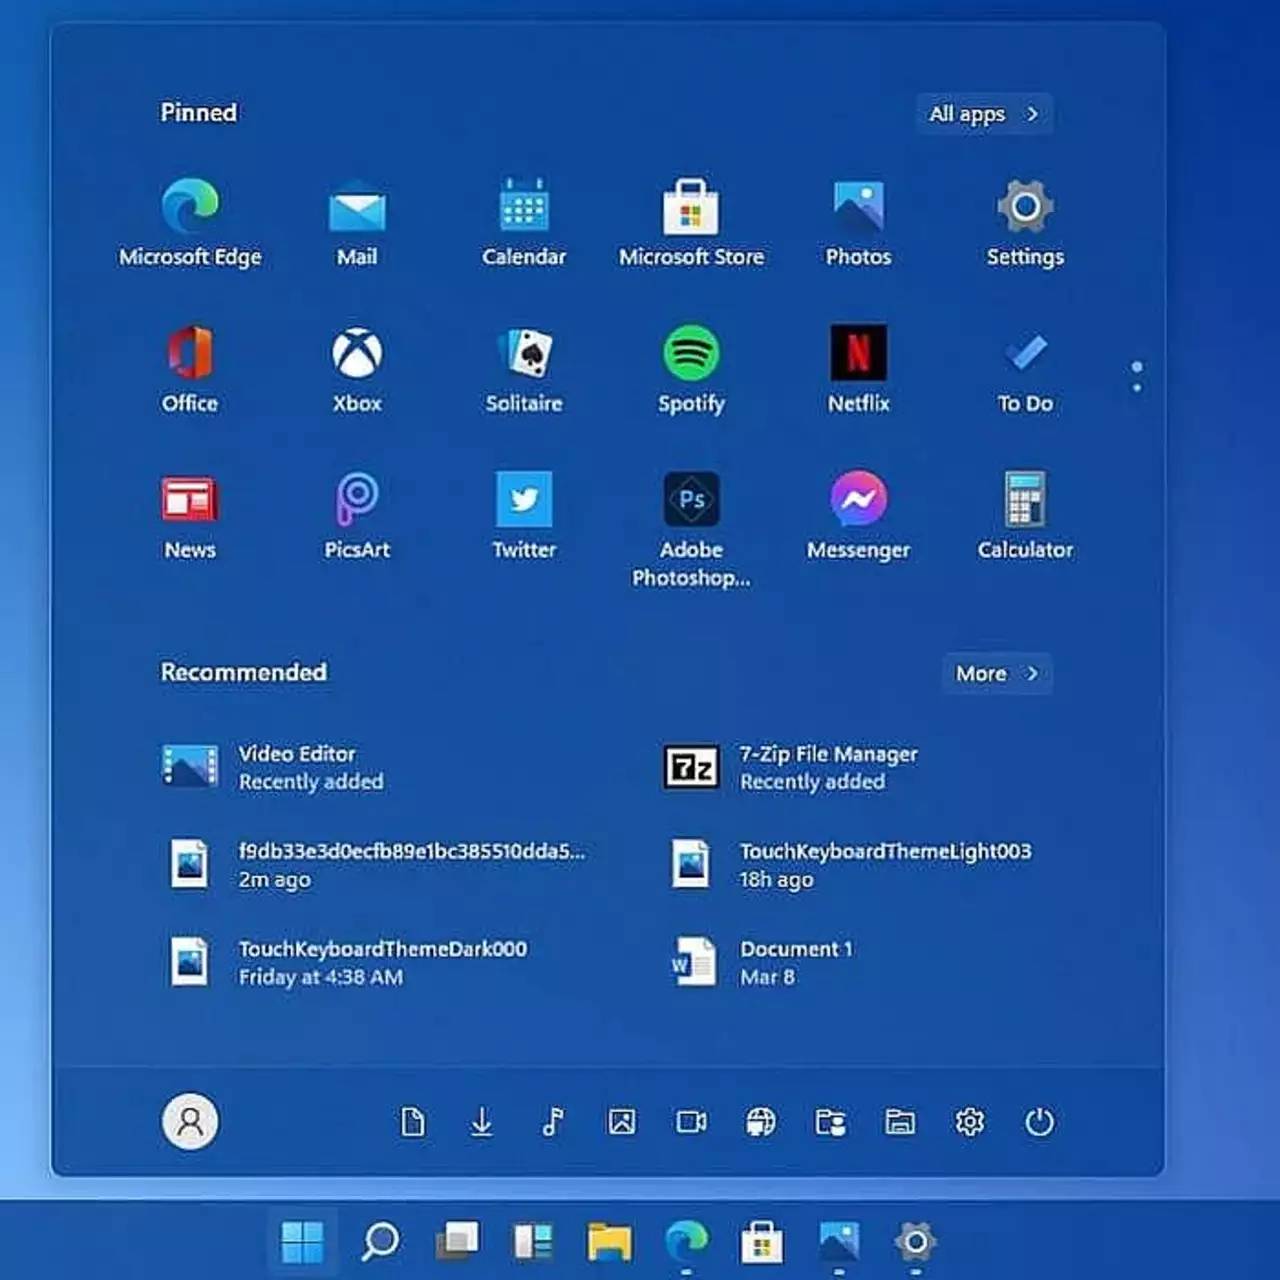This screenshot has width=1280, height=1280.
Task: Open the Pictures folder shortcut
Action: pos(622,1122)
